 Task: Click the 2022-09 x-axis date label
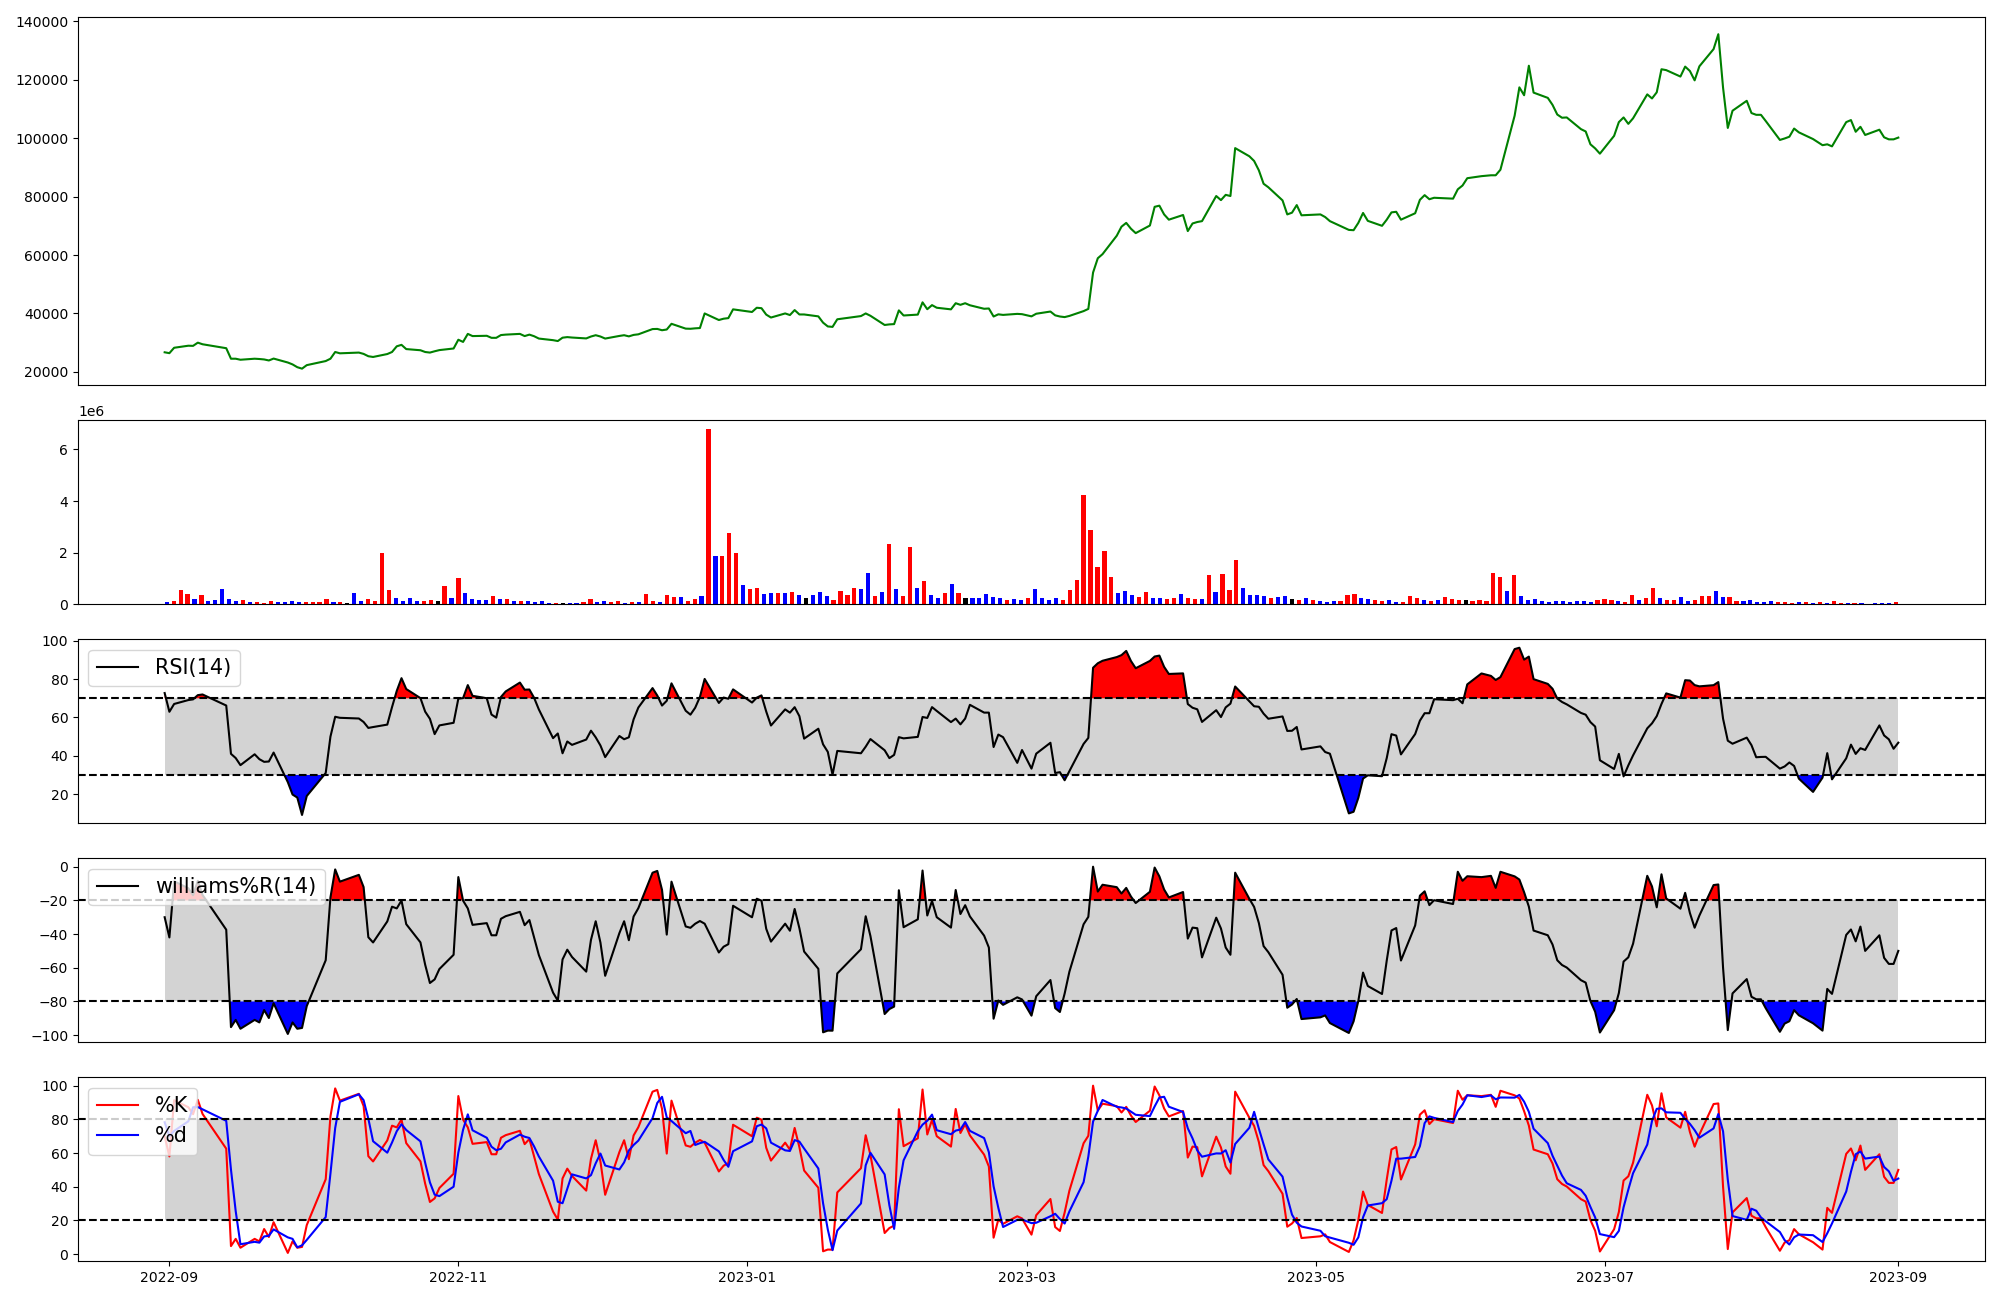coord(169,1277)
